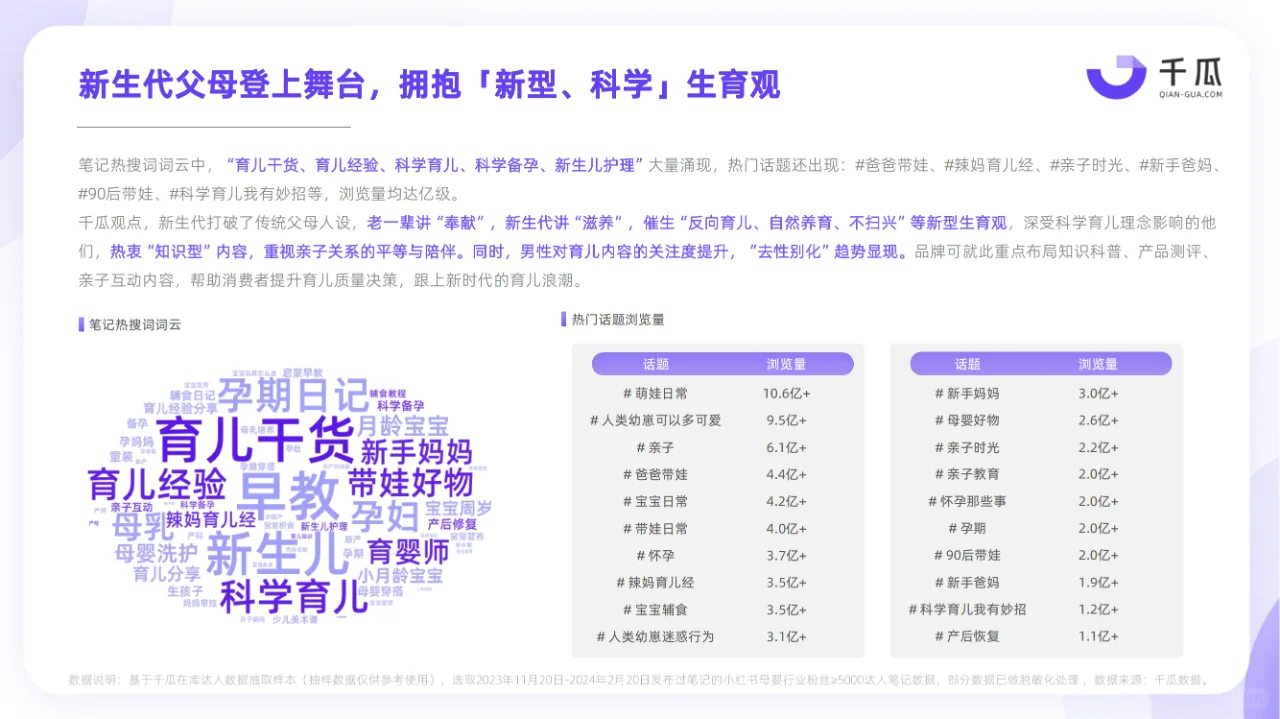Click the # 人类幼崽迷惑行为 topic
The width and height of the screenshot is (1280, 719).
click(x=655, y=636)
